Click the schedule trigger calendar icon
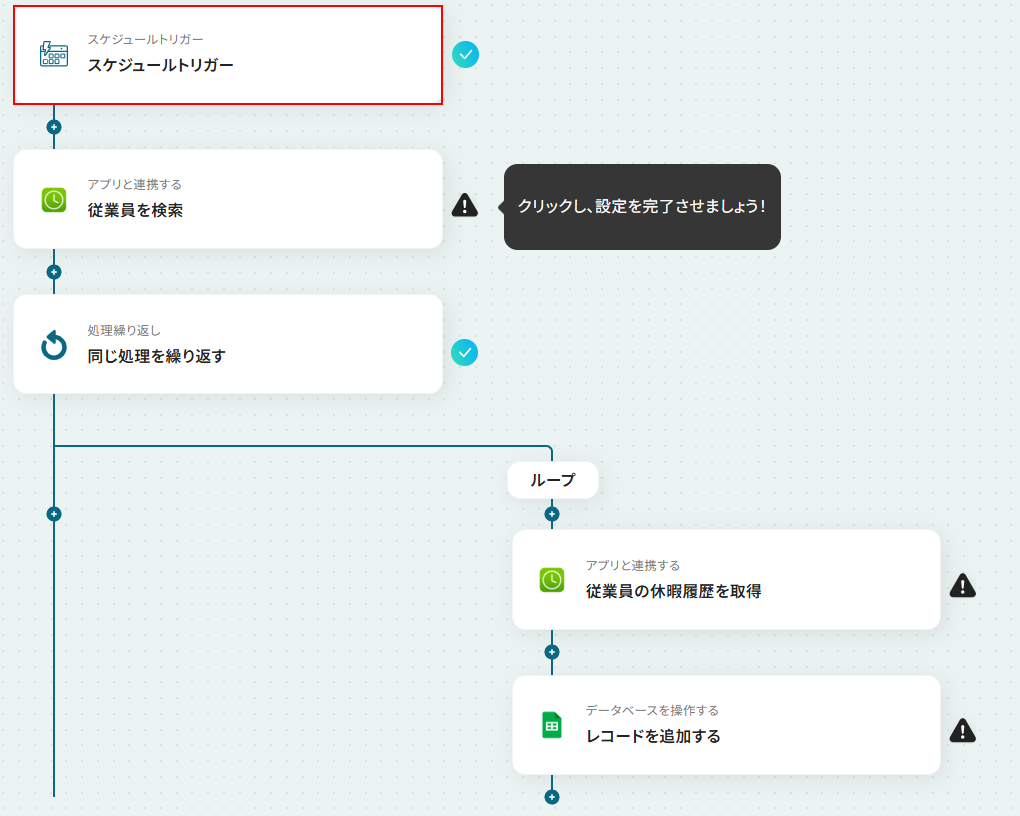The width and height of the screenshot is (1020, 816). pyautogui.click(x=53, y=54)
